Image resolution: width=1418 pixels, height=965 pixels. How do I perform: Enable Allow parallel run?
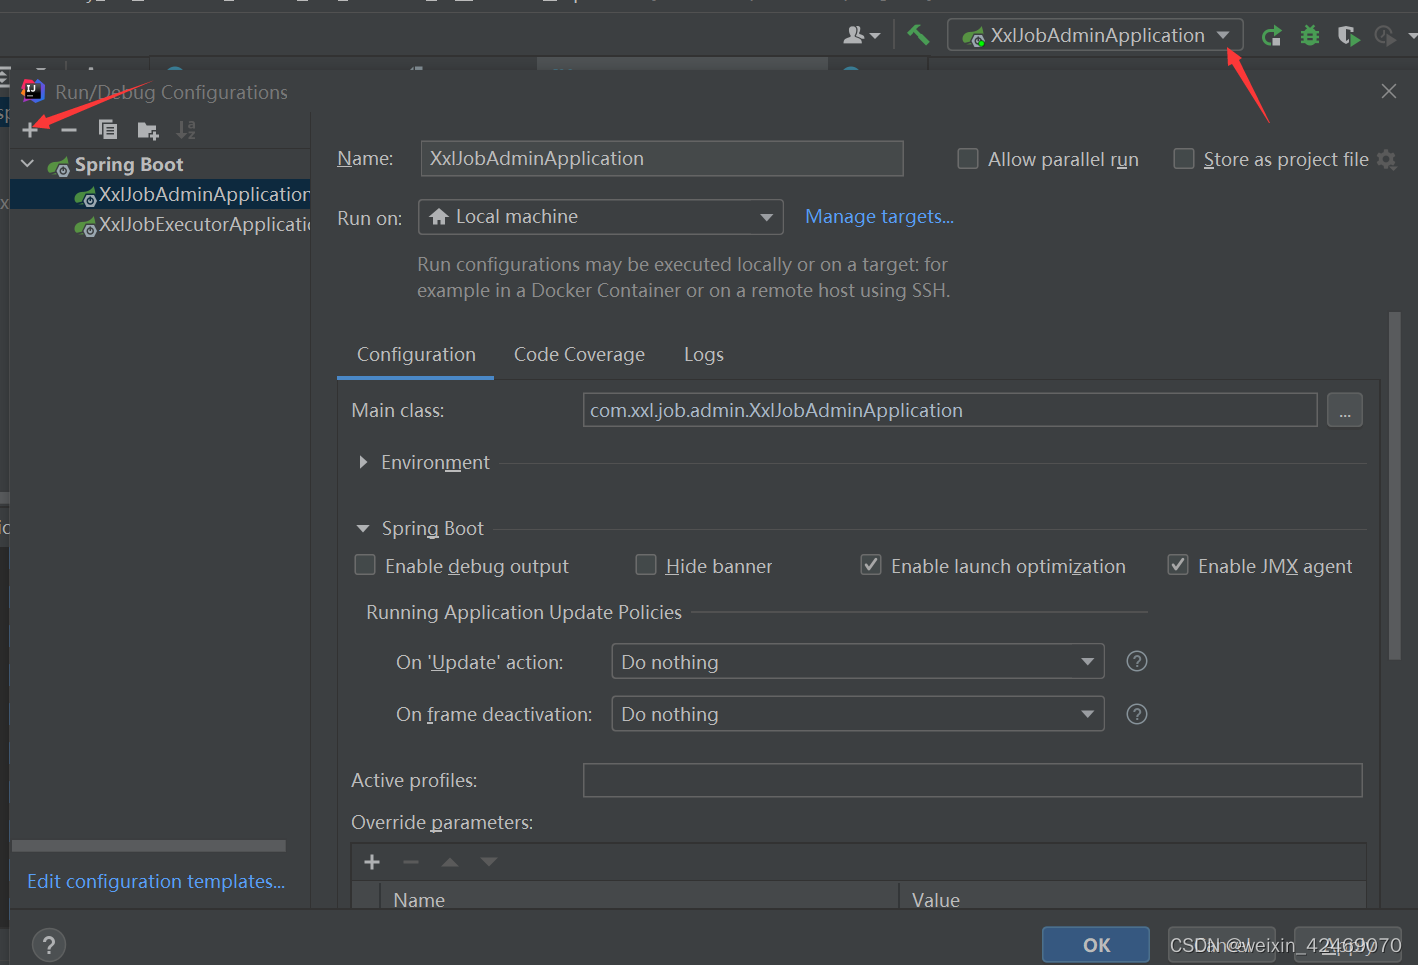coord(968,159)
